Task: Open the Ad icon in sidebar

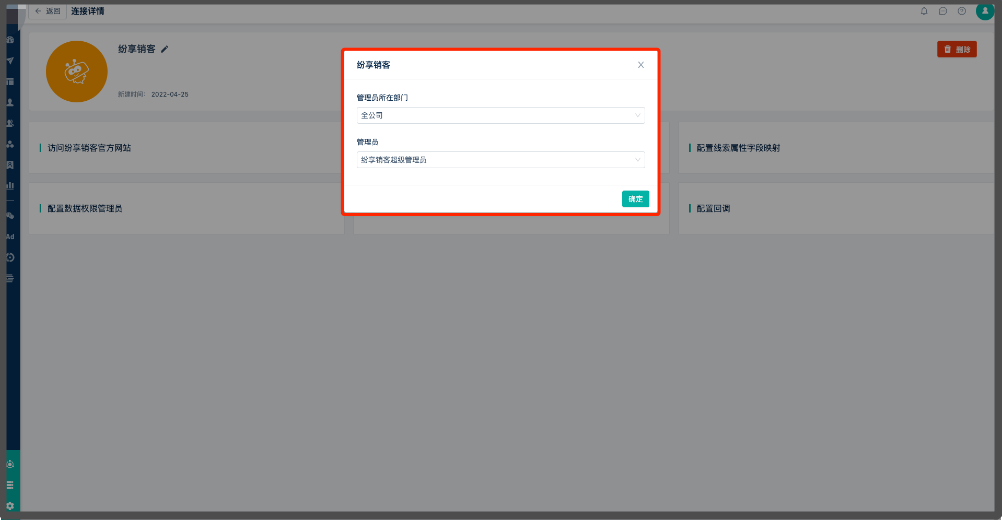Action: [10, 237]
